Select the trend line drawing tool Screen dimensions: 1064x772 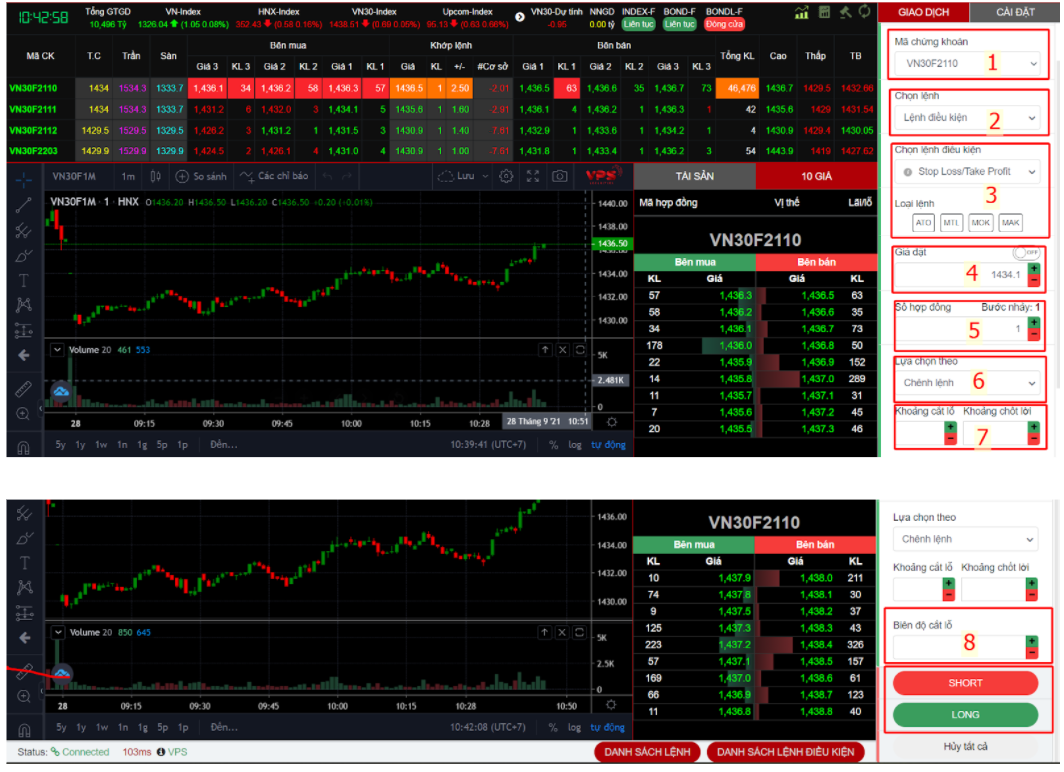point(24,205)
